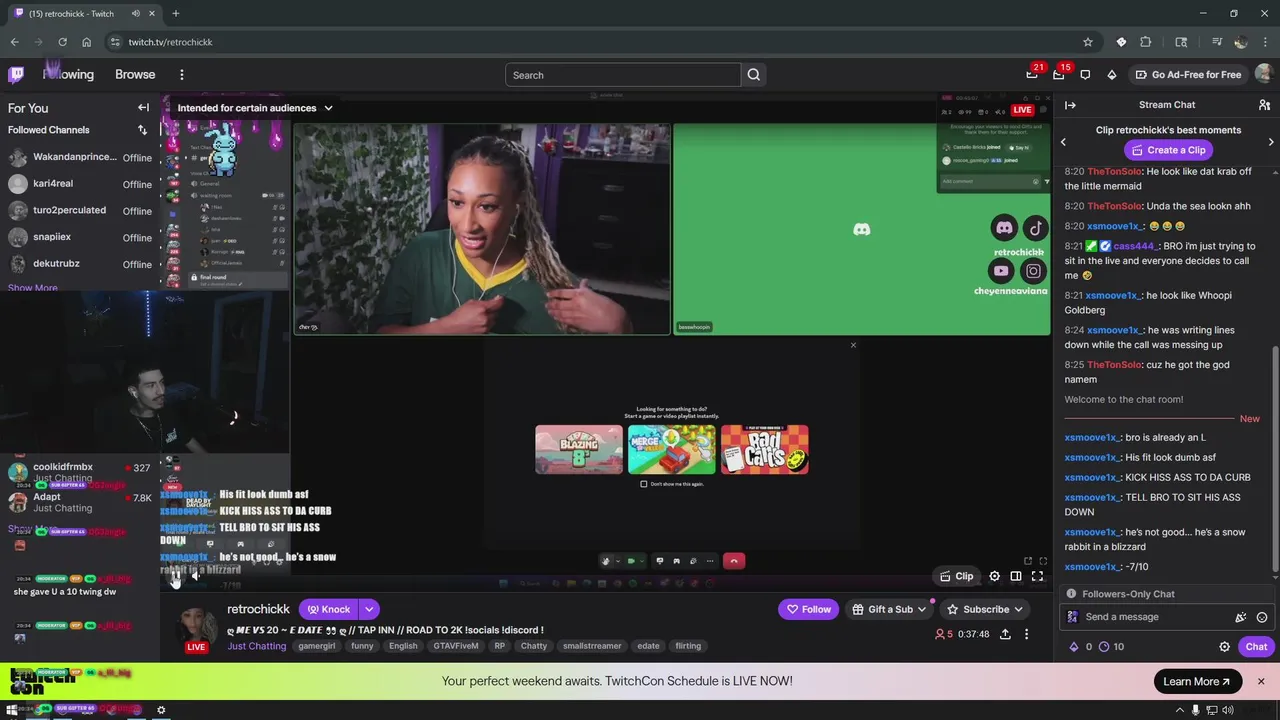Click the Twitch search box
1280x720 pixels.
click(623, 75)
